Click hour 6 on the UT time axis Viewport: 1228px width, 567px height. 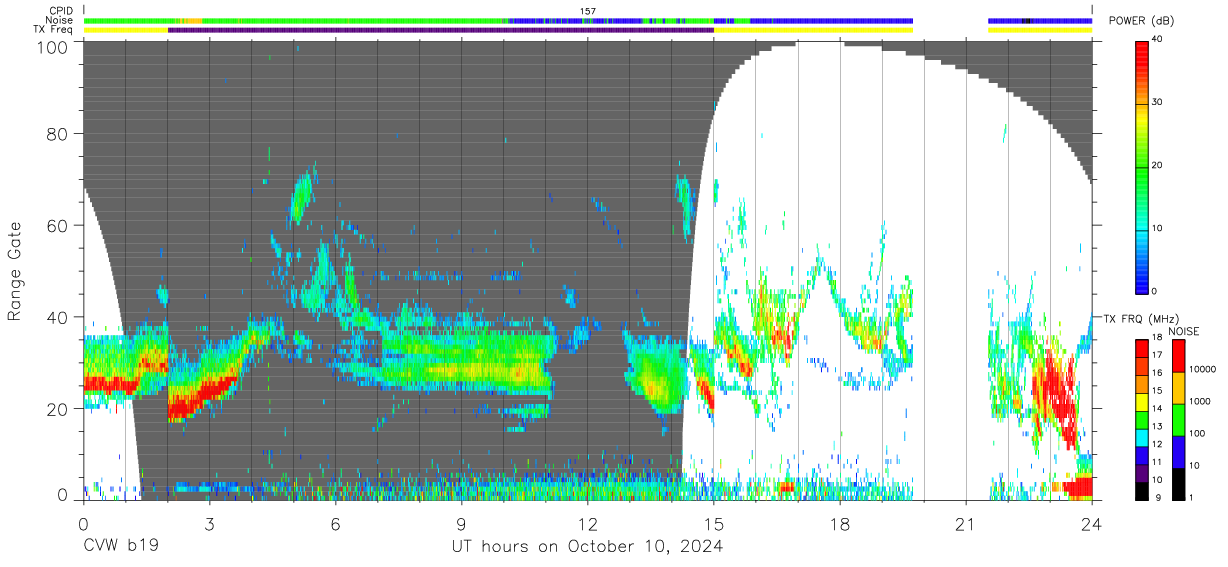click(x=335, y=524)
